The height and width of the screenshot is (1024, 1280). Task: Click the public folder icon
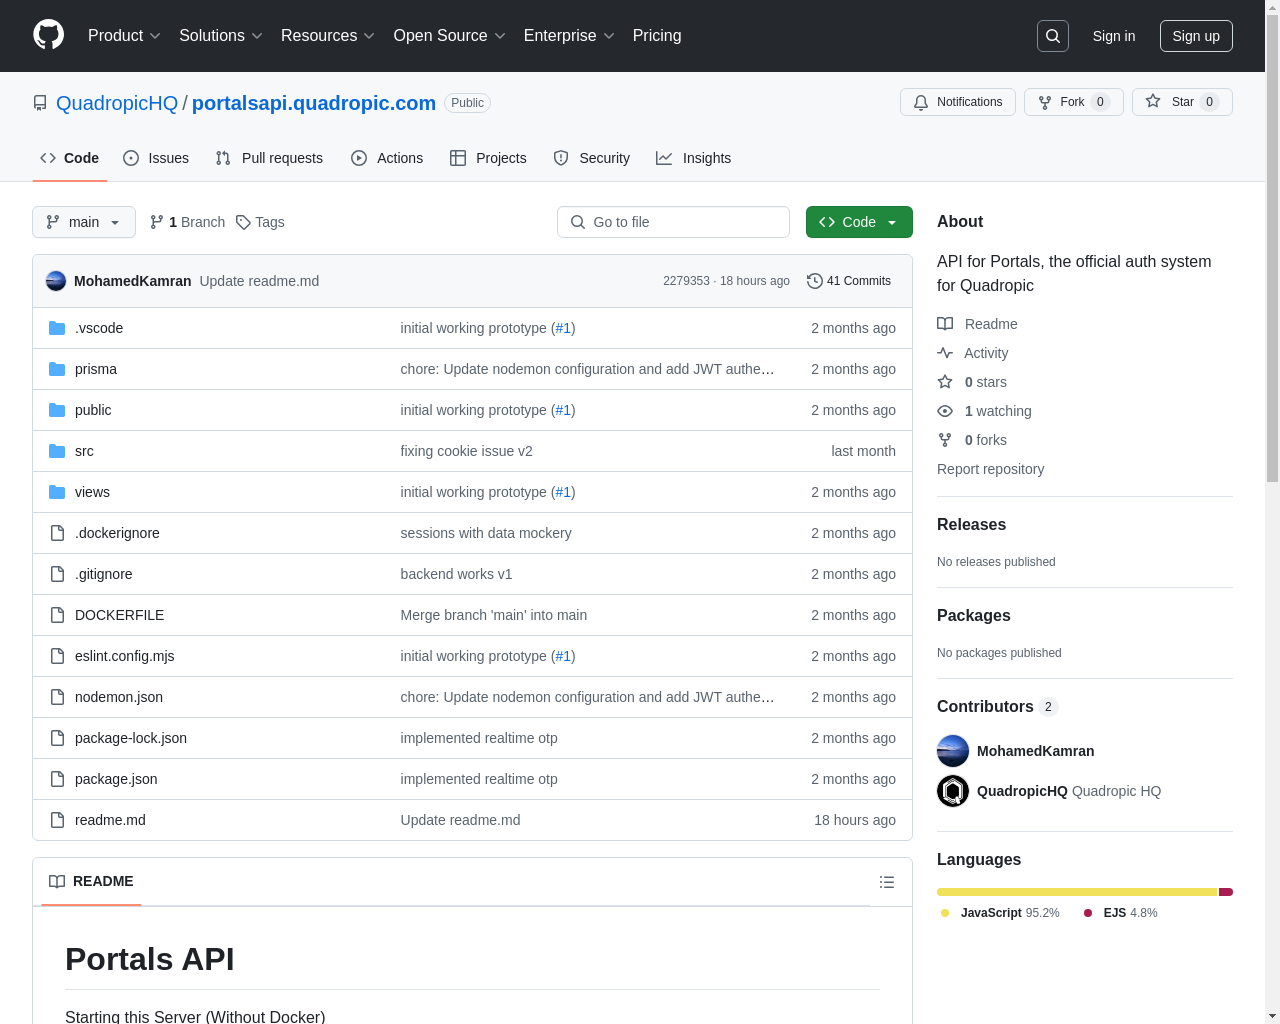[57, 410]
